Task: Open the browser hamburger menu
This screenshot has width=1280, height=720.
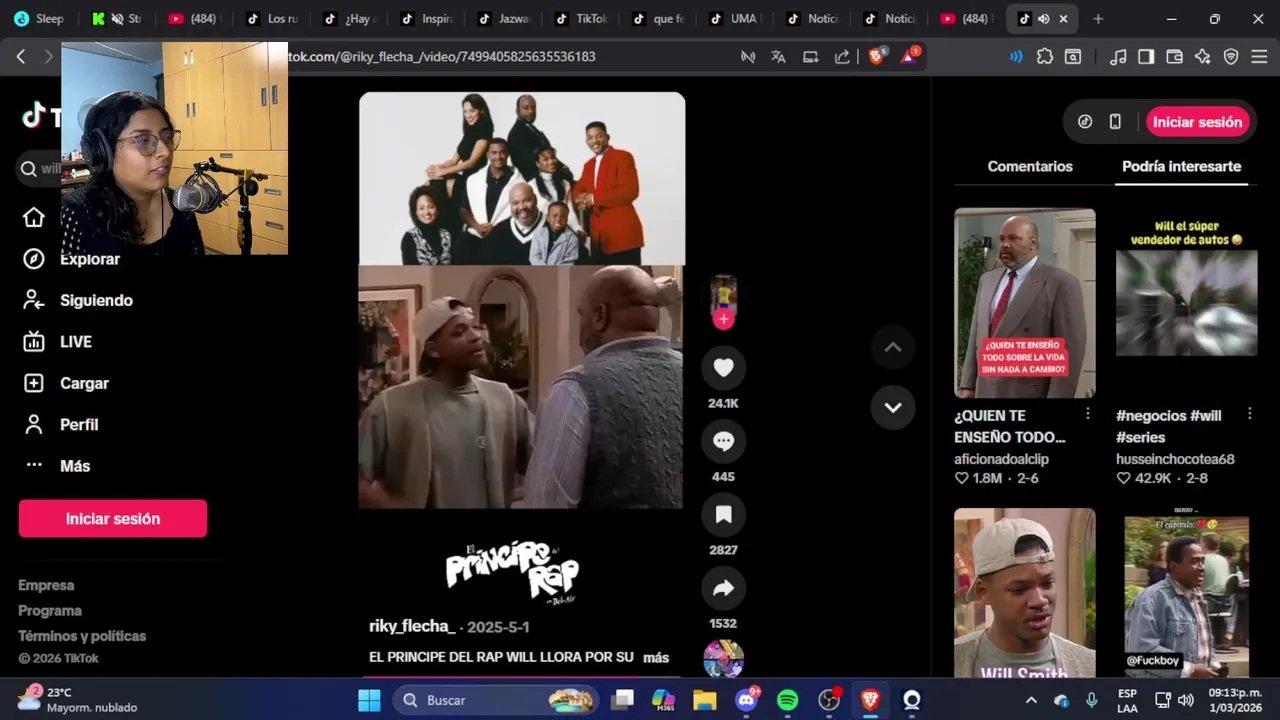Action: [1259, 57]
